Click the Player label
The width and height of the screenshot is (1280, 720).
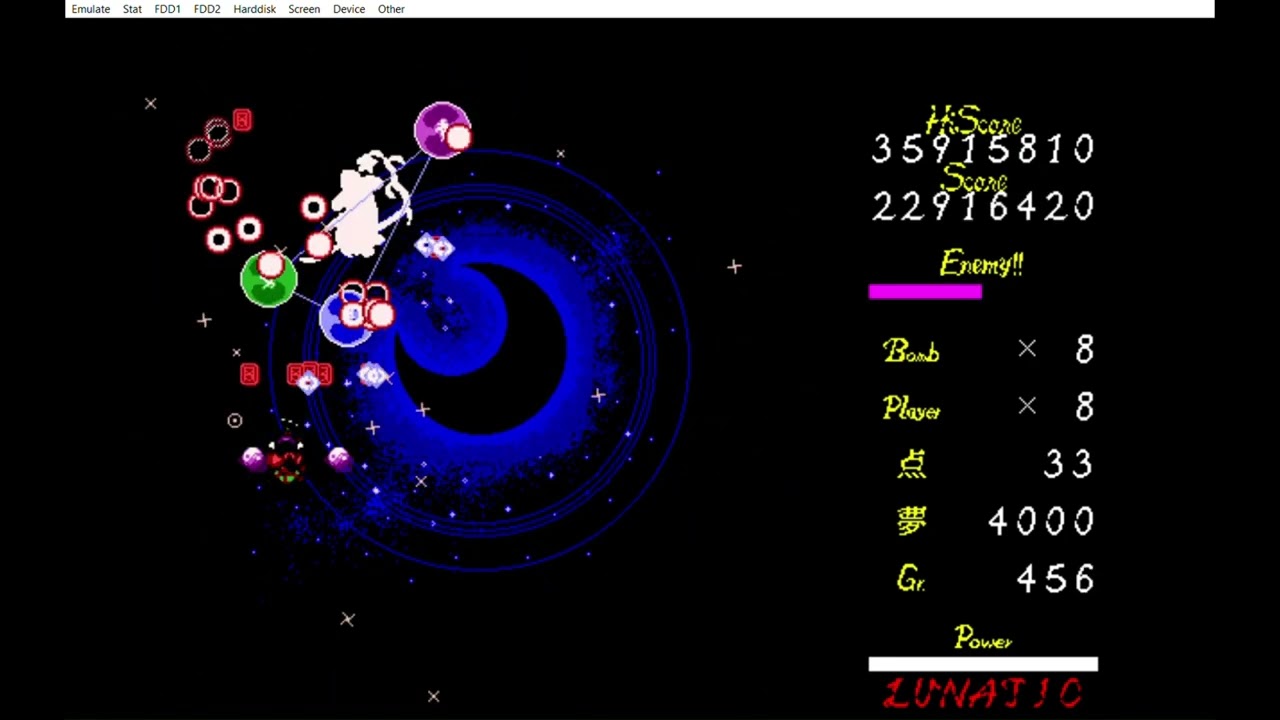click(911, 408)
